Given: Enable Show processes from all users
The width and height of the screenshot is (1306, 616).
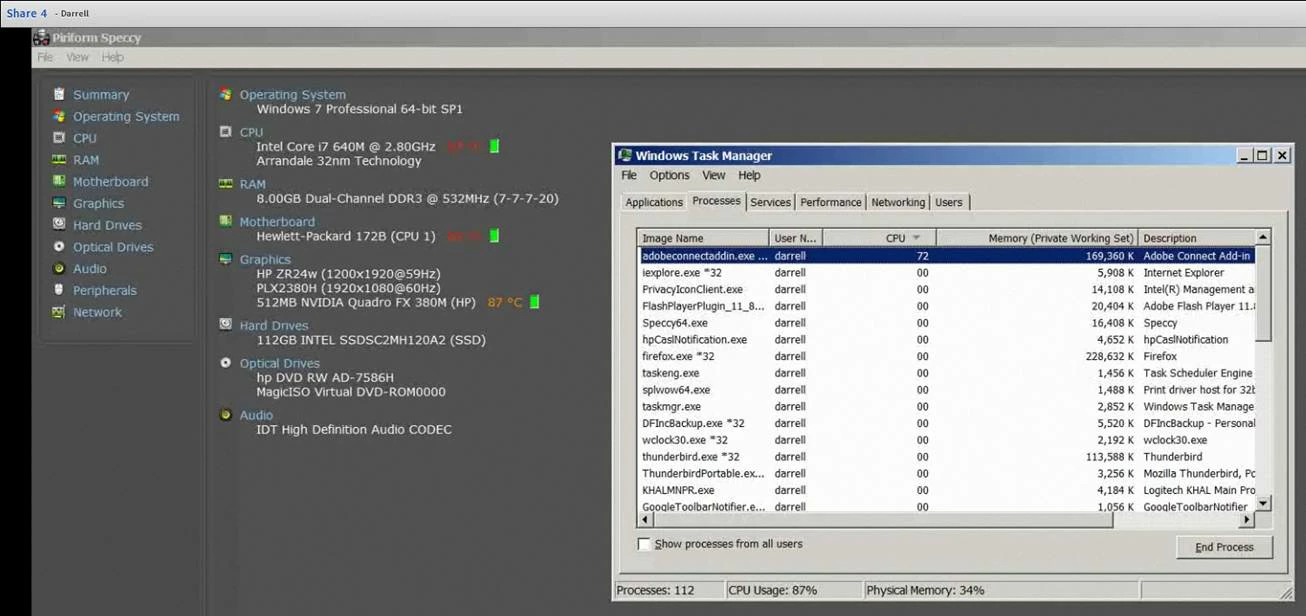Looking at the screenshot, I should click(644, 544).
